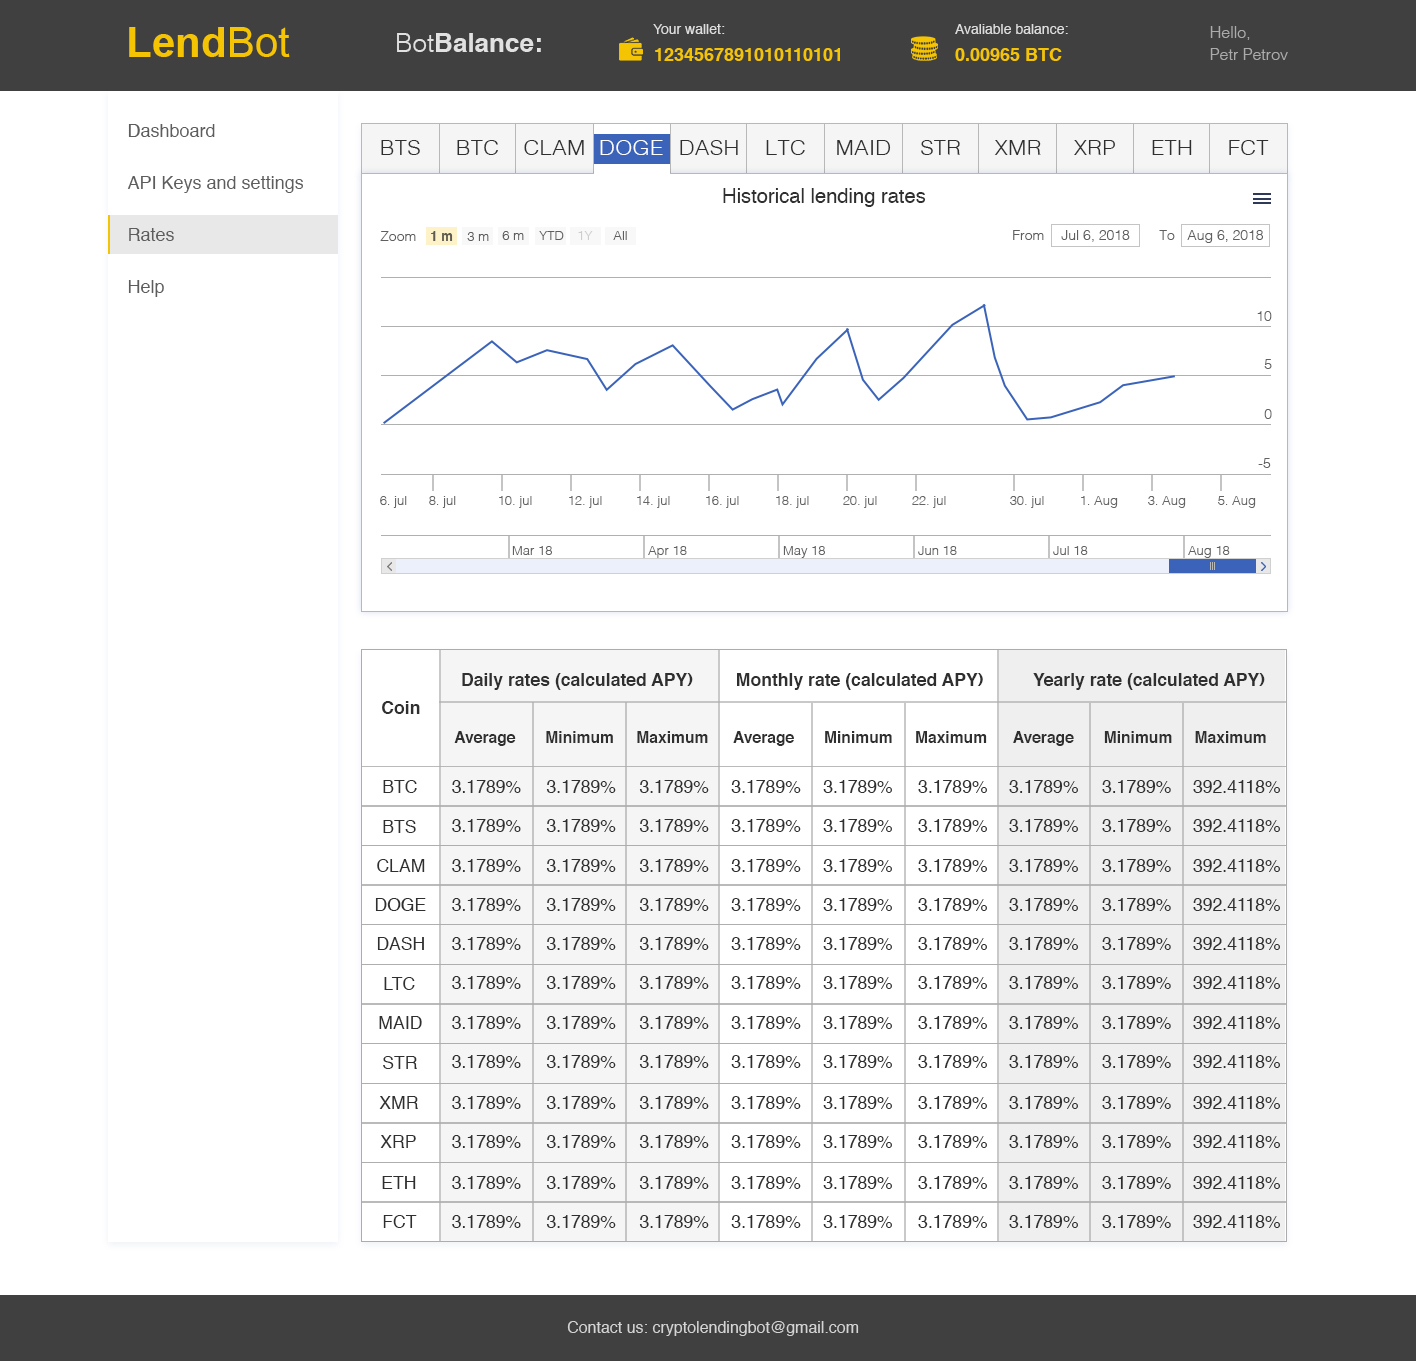Click the right arrow on the chart navigator

(x=1263, y=566)
